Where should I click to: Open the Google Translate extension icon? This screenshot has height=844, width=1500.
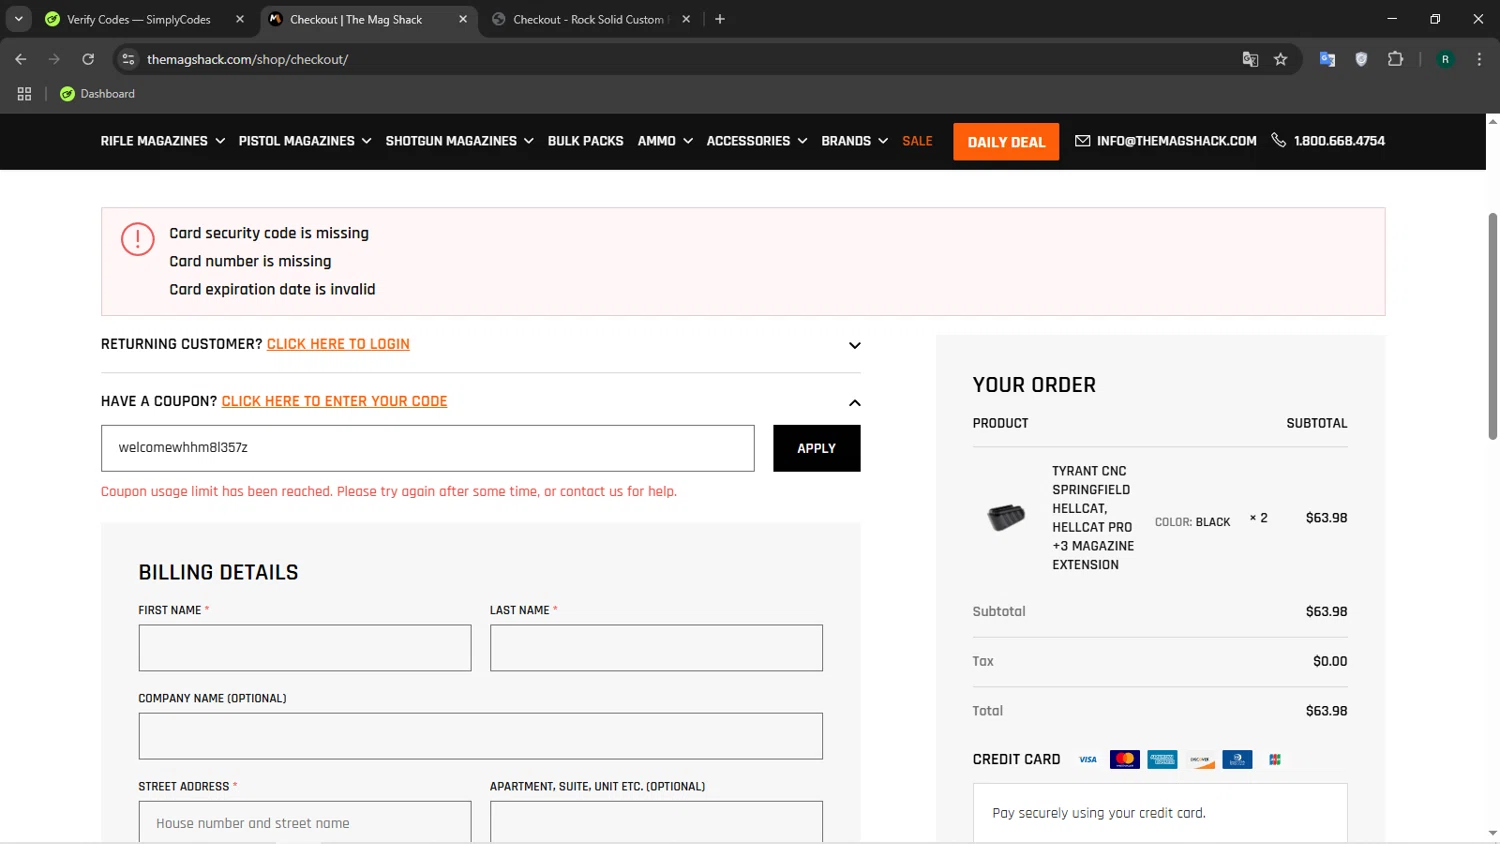pos(1327,59)
